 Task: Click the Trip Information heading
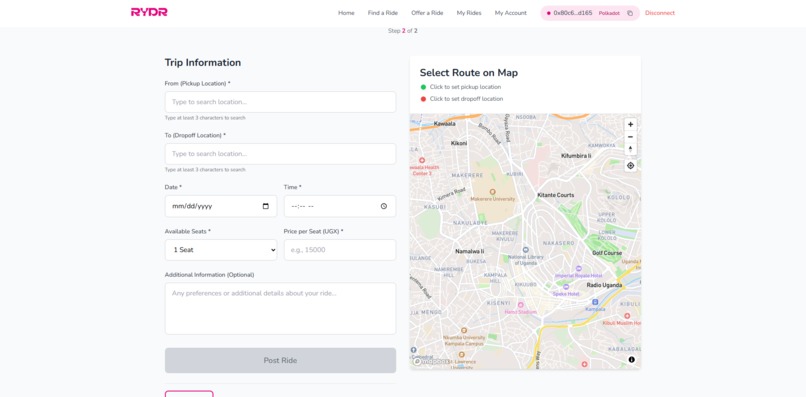point(203,62)
